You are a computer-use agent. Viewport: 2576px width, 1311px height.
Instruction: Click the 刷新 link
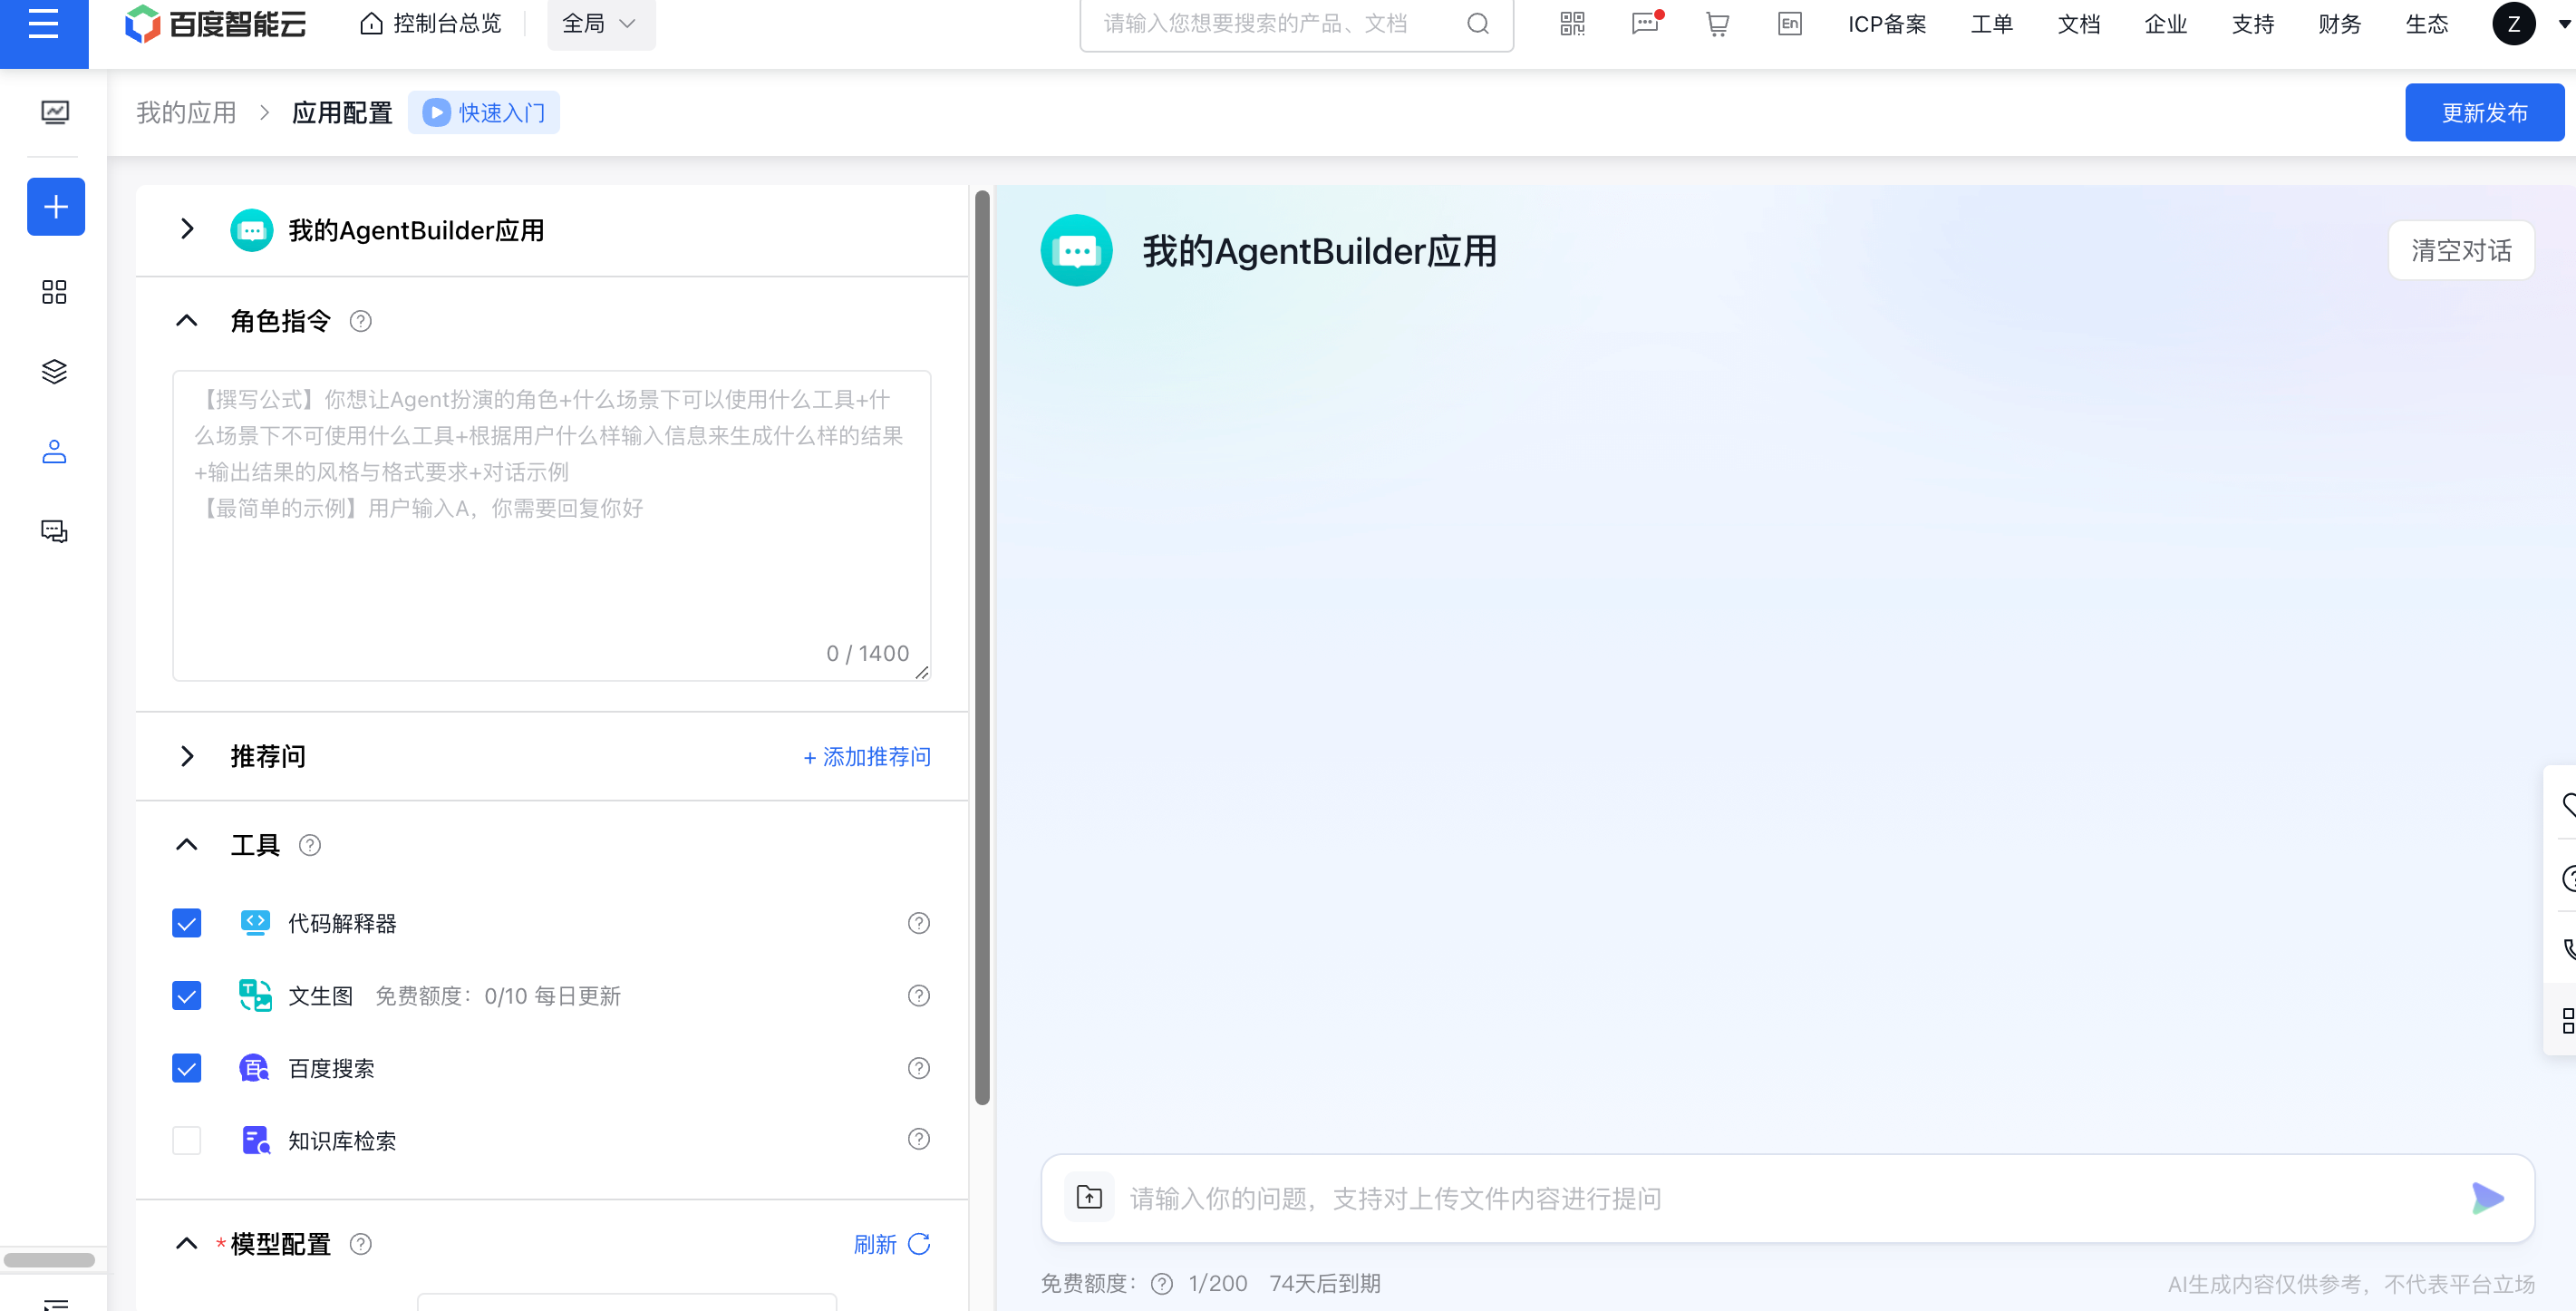tap(875, 1243)
